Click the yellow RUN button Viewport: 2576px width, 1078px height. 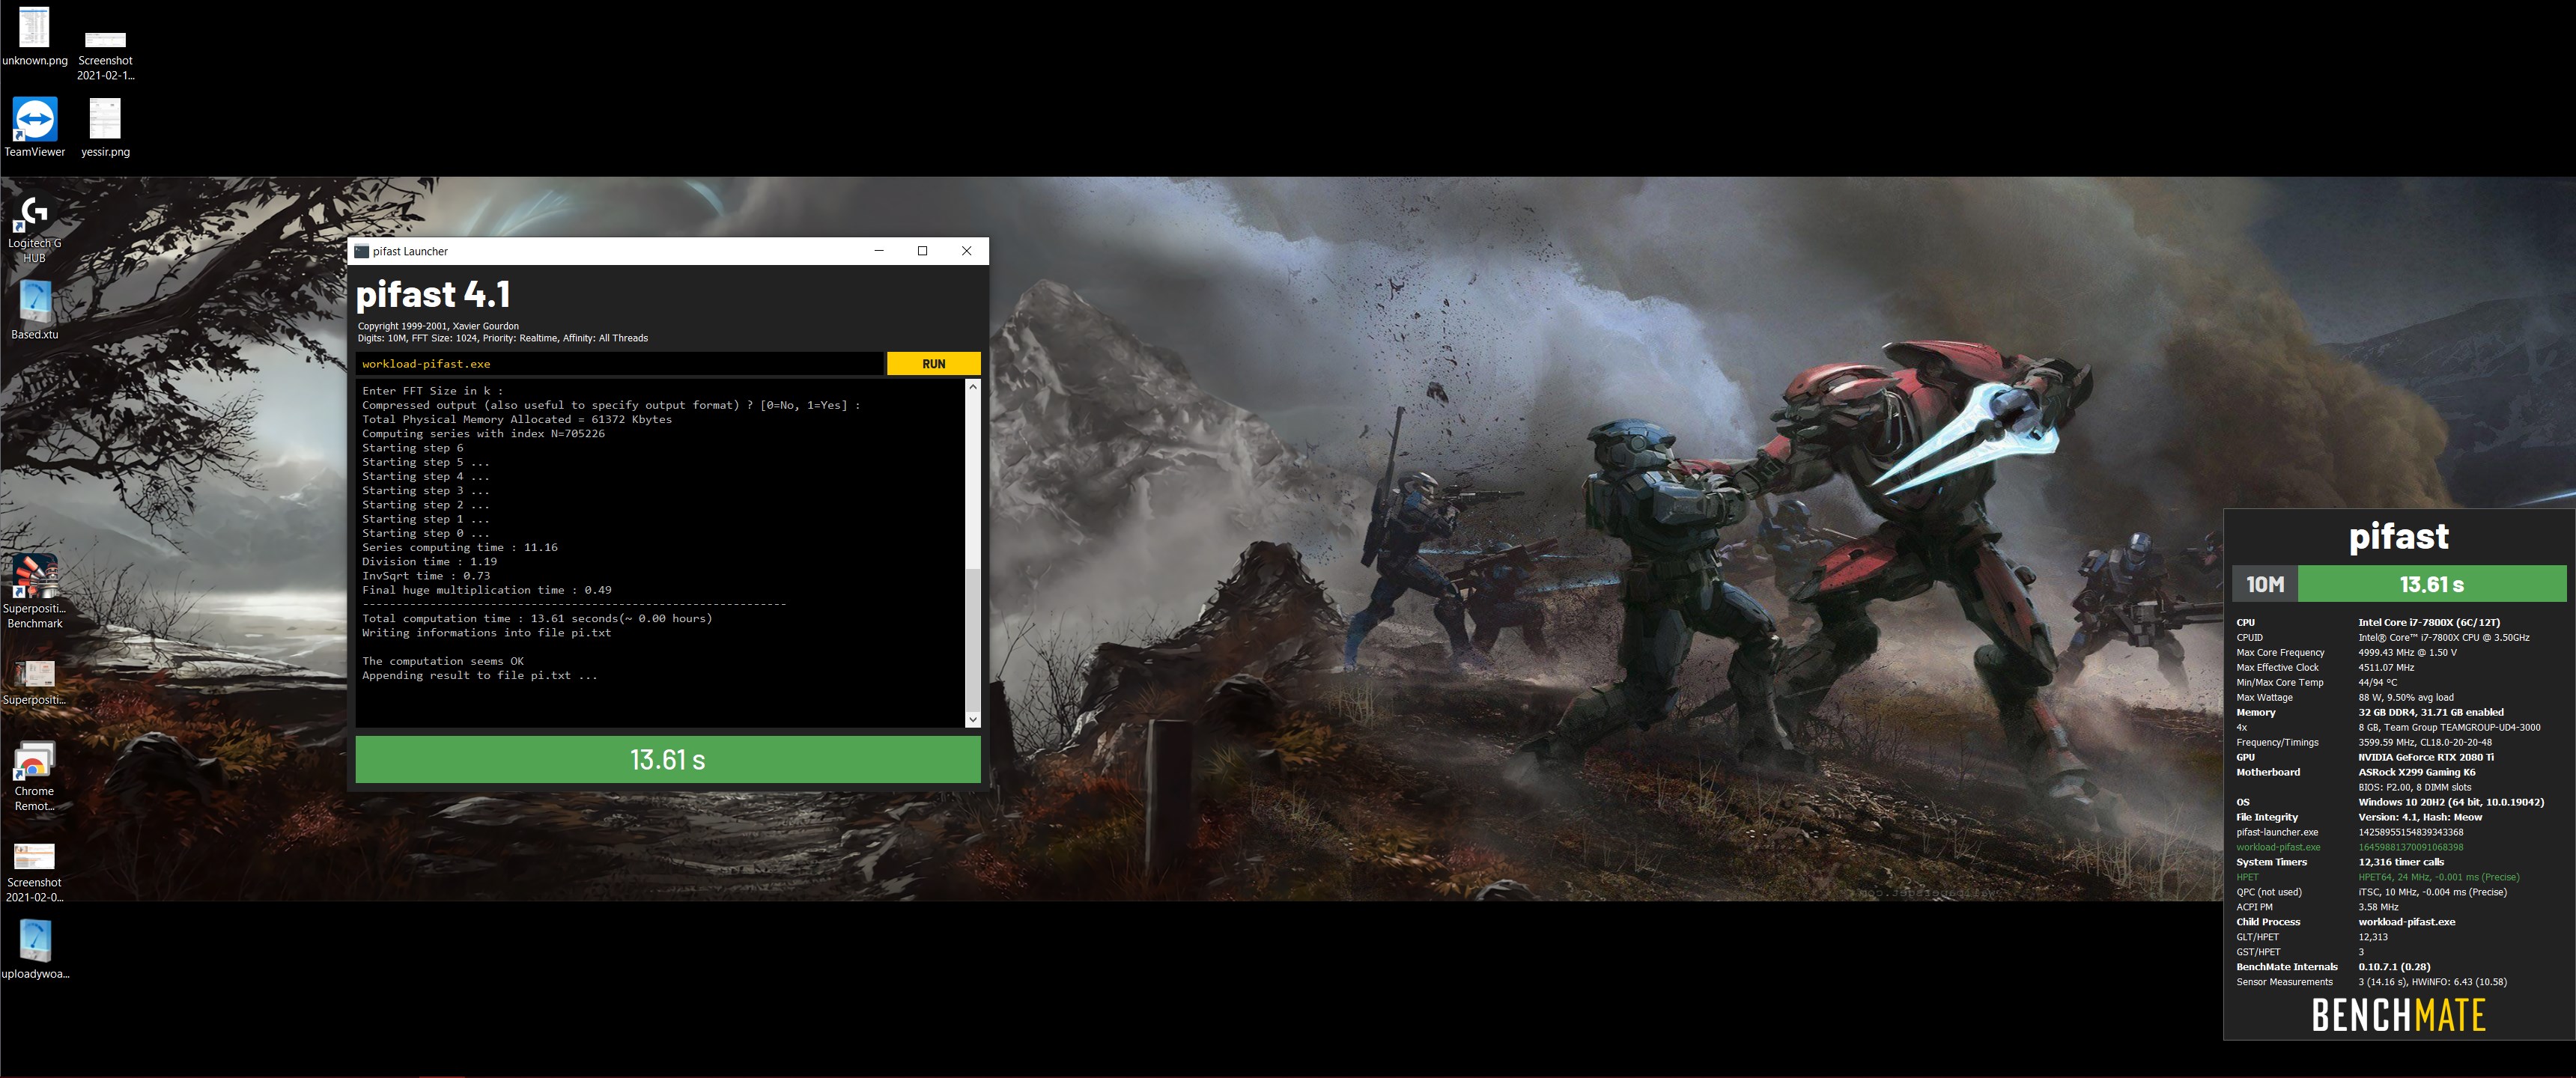933,364
